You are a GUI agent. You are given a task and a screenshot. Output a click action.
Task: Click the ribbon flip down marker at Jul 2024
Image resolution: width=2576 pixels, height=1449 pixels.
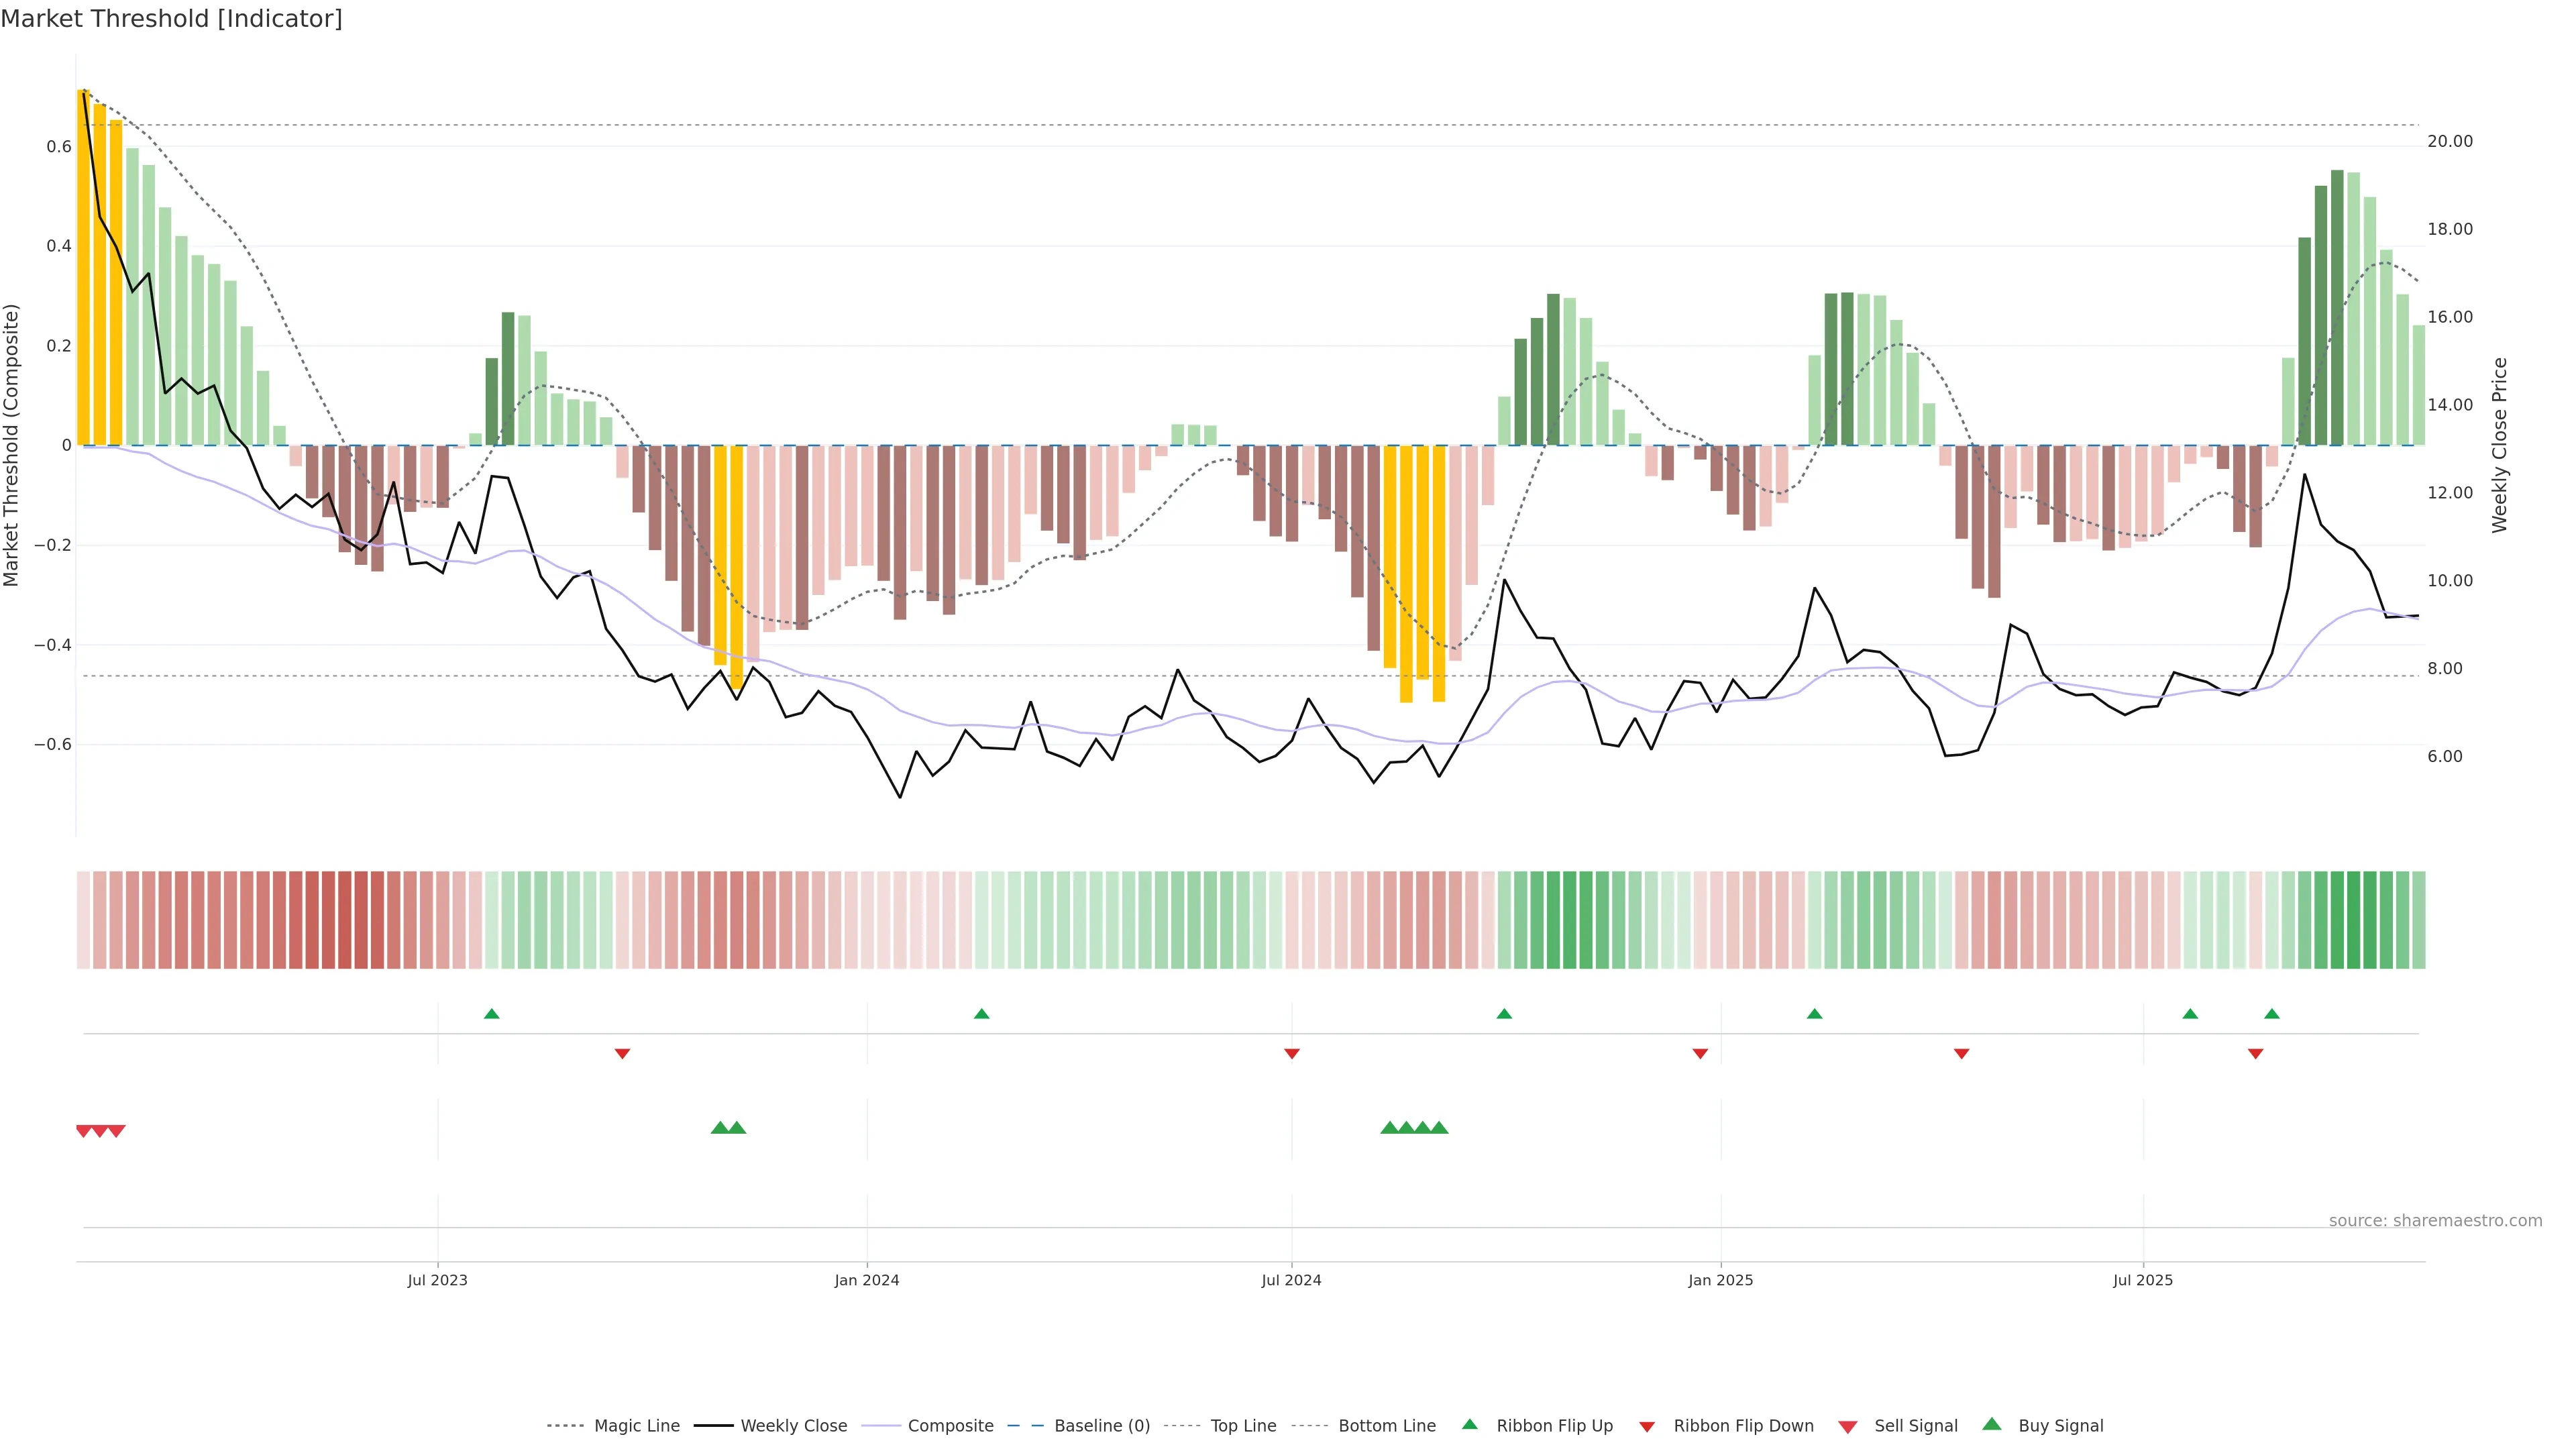[1291, 1053]
